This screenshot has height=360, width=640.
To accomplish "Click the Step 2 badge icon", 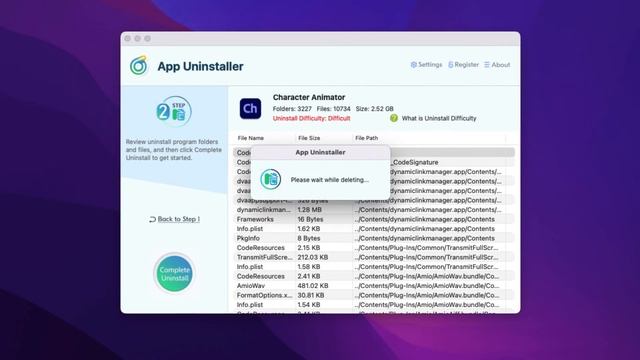I will click(174, 111).
